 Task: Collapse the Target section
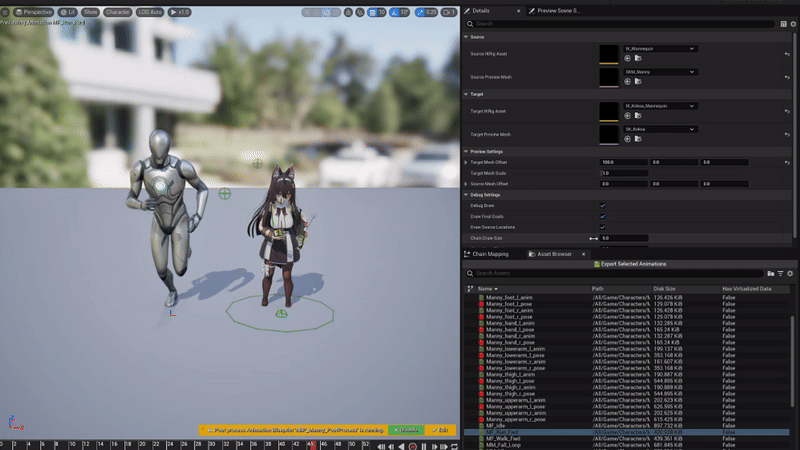(466, 94)
